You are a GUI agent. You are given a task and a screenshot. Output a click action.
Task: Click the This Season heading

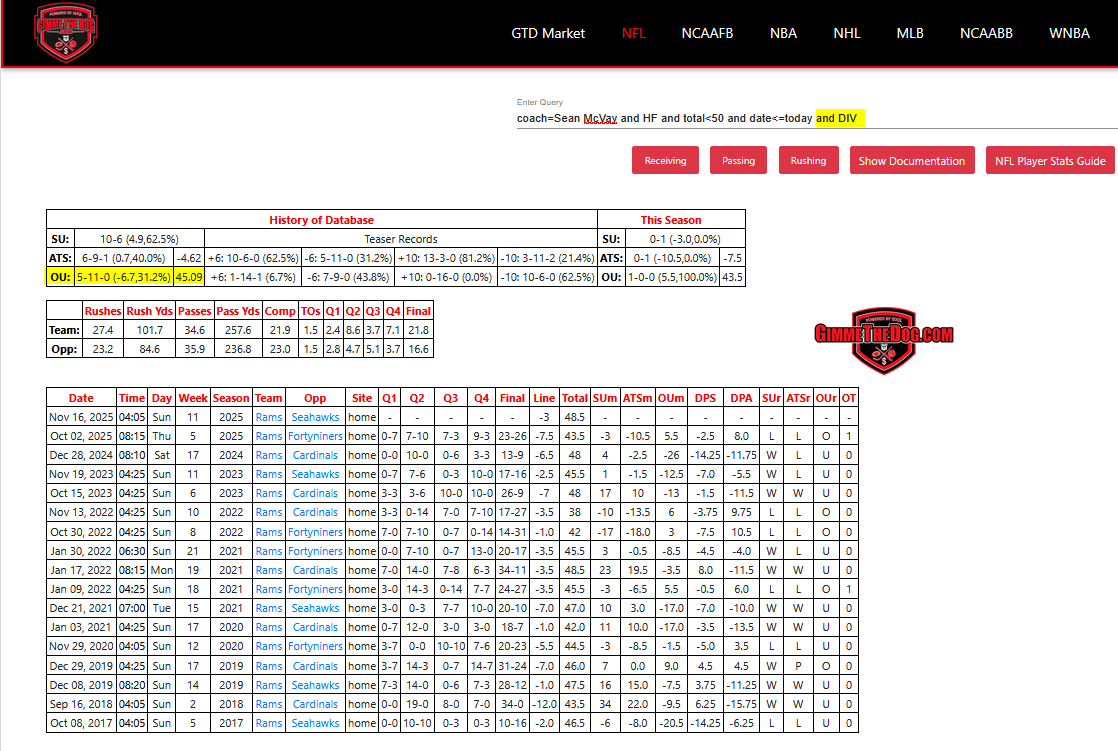[x=671, y=220]
